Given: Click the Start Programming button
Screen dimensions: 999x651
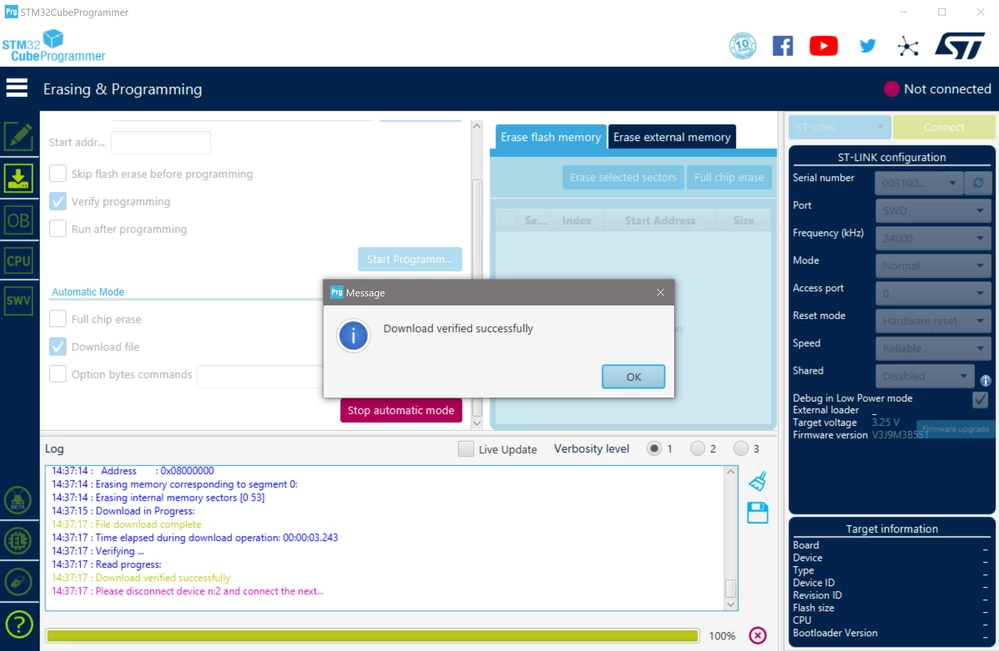Looking at the screenshot, I should (x=410, y=259).
